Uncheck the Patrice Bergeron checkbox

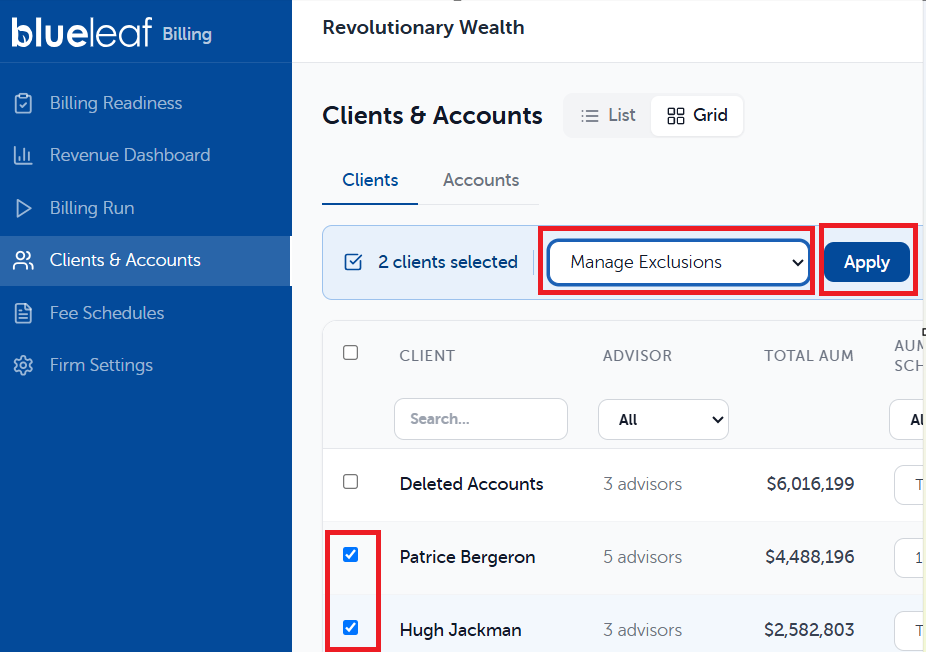click(350, 555)
